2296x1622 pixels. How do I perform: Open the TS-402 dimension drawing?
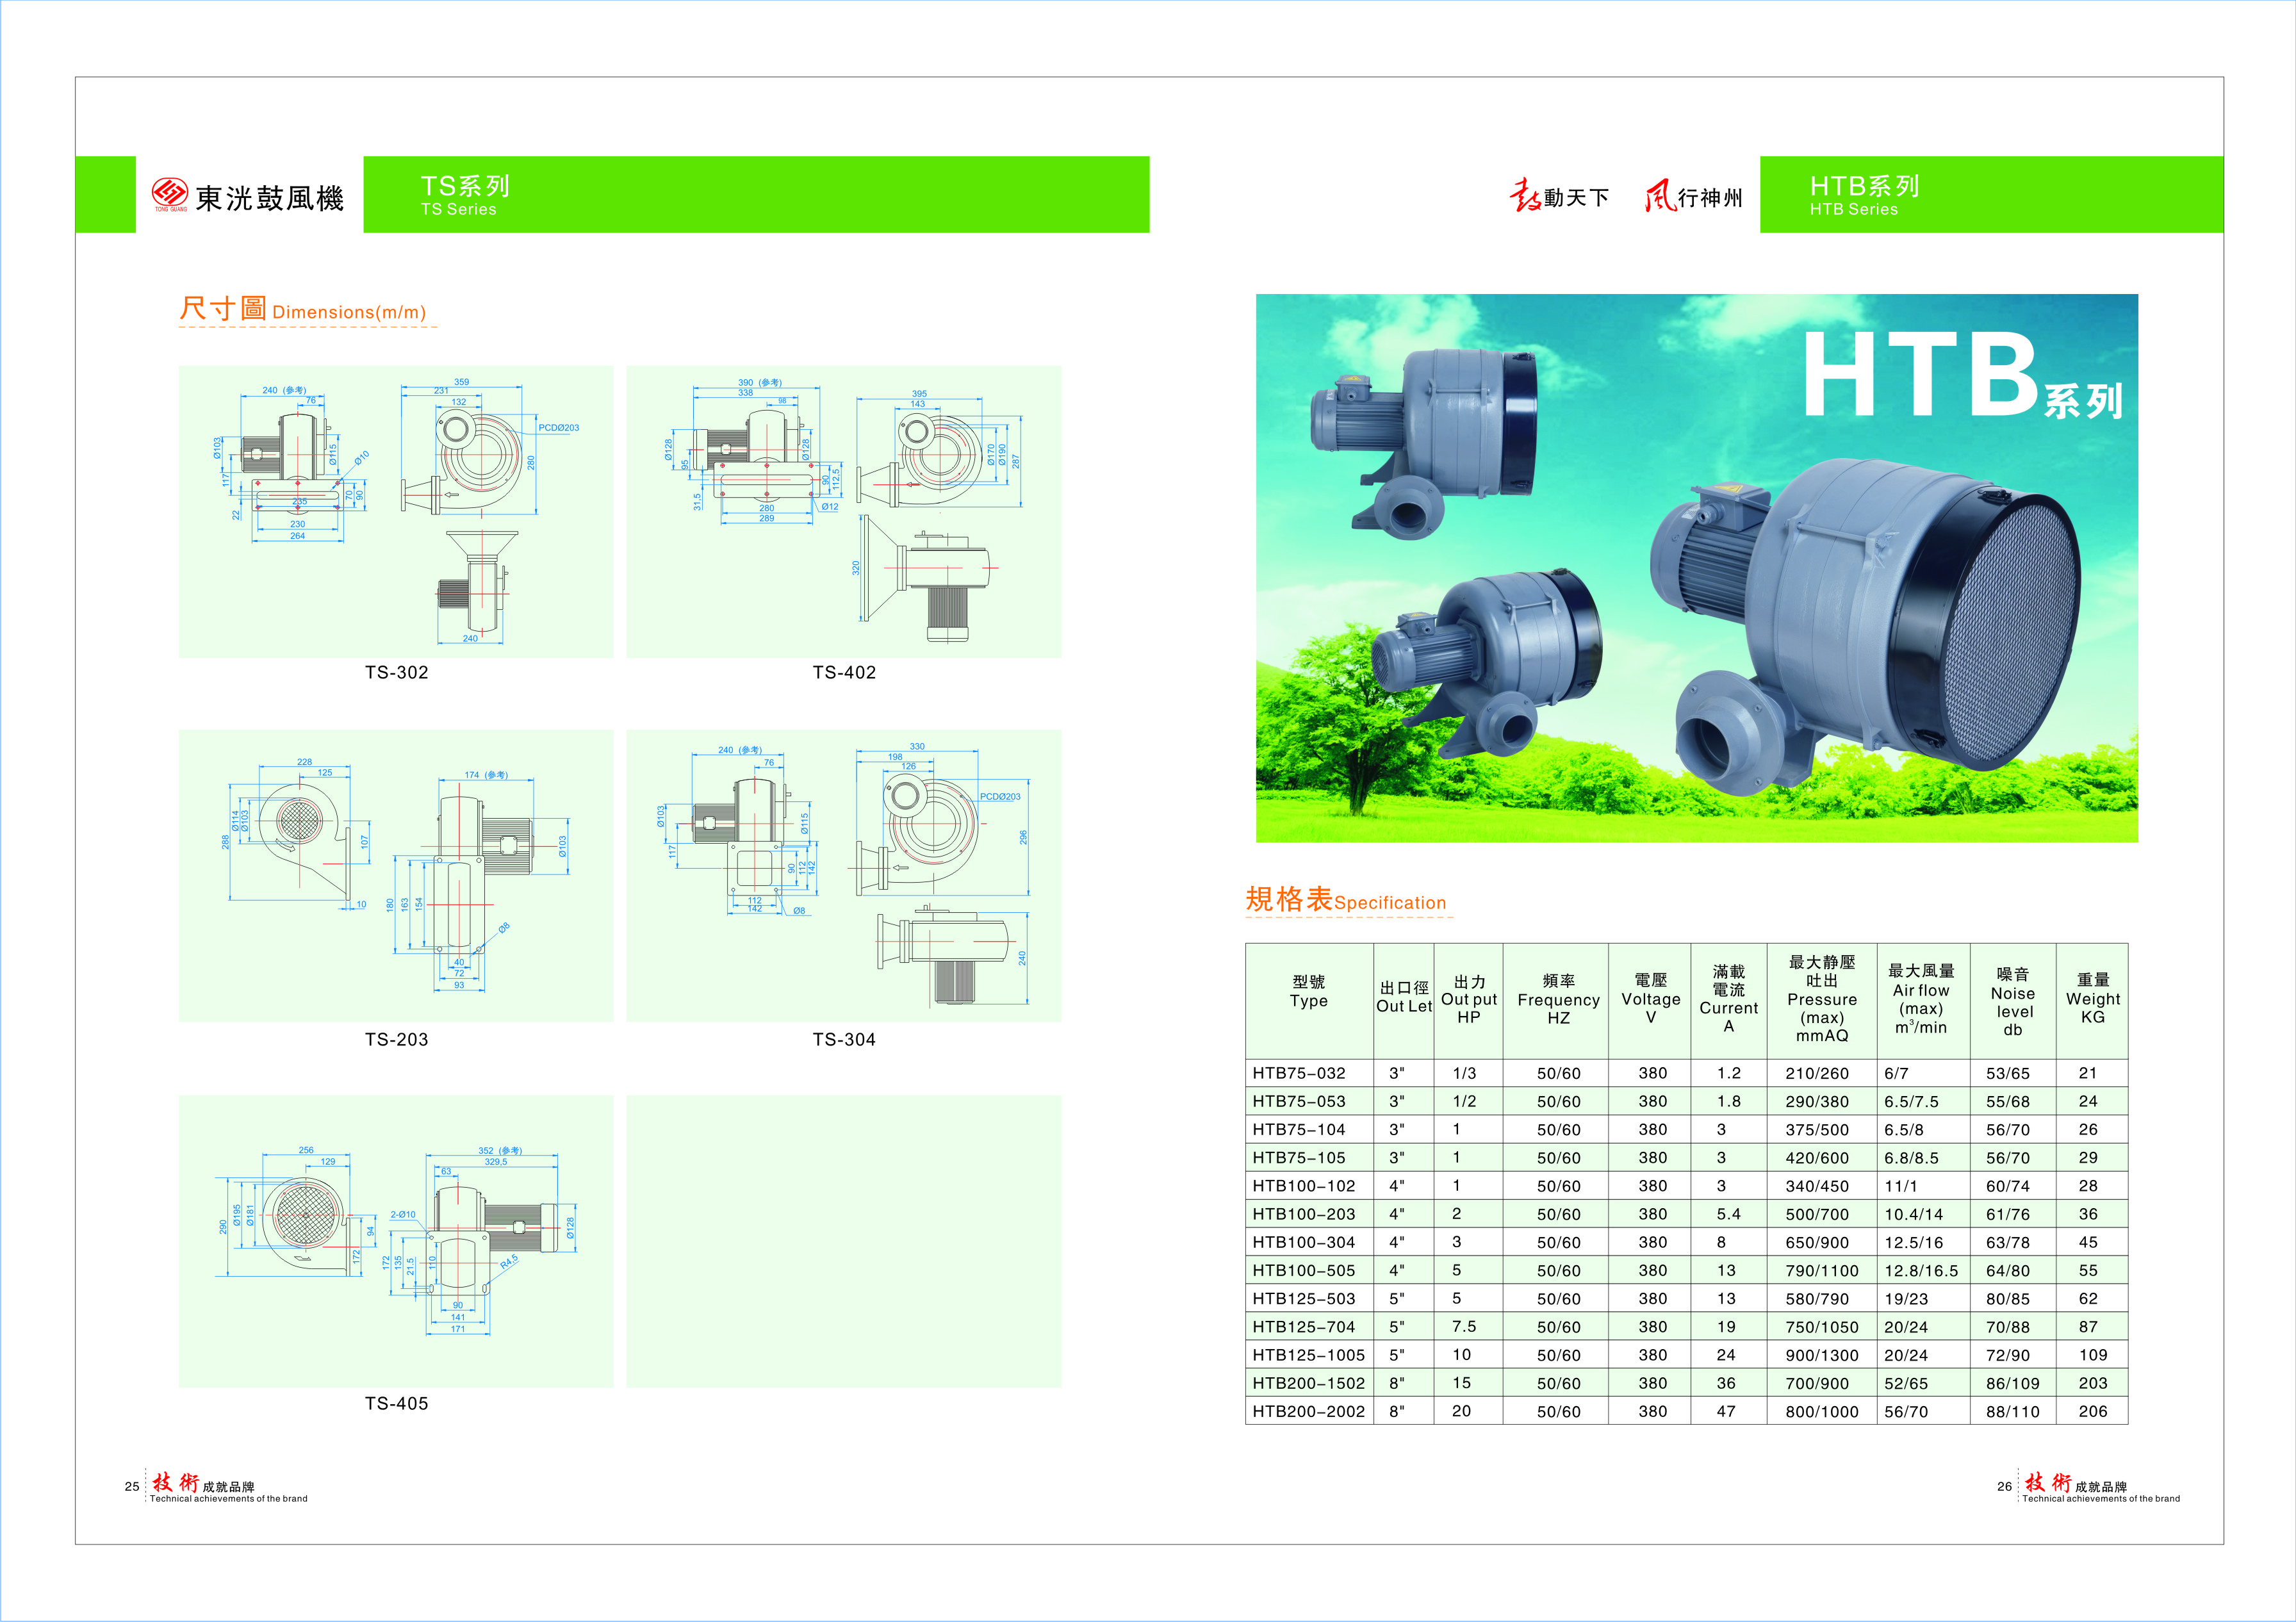coord(843,511)
